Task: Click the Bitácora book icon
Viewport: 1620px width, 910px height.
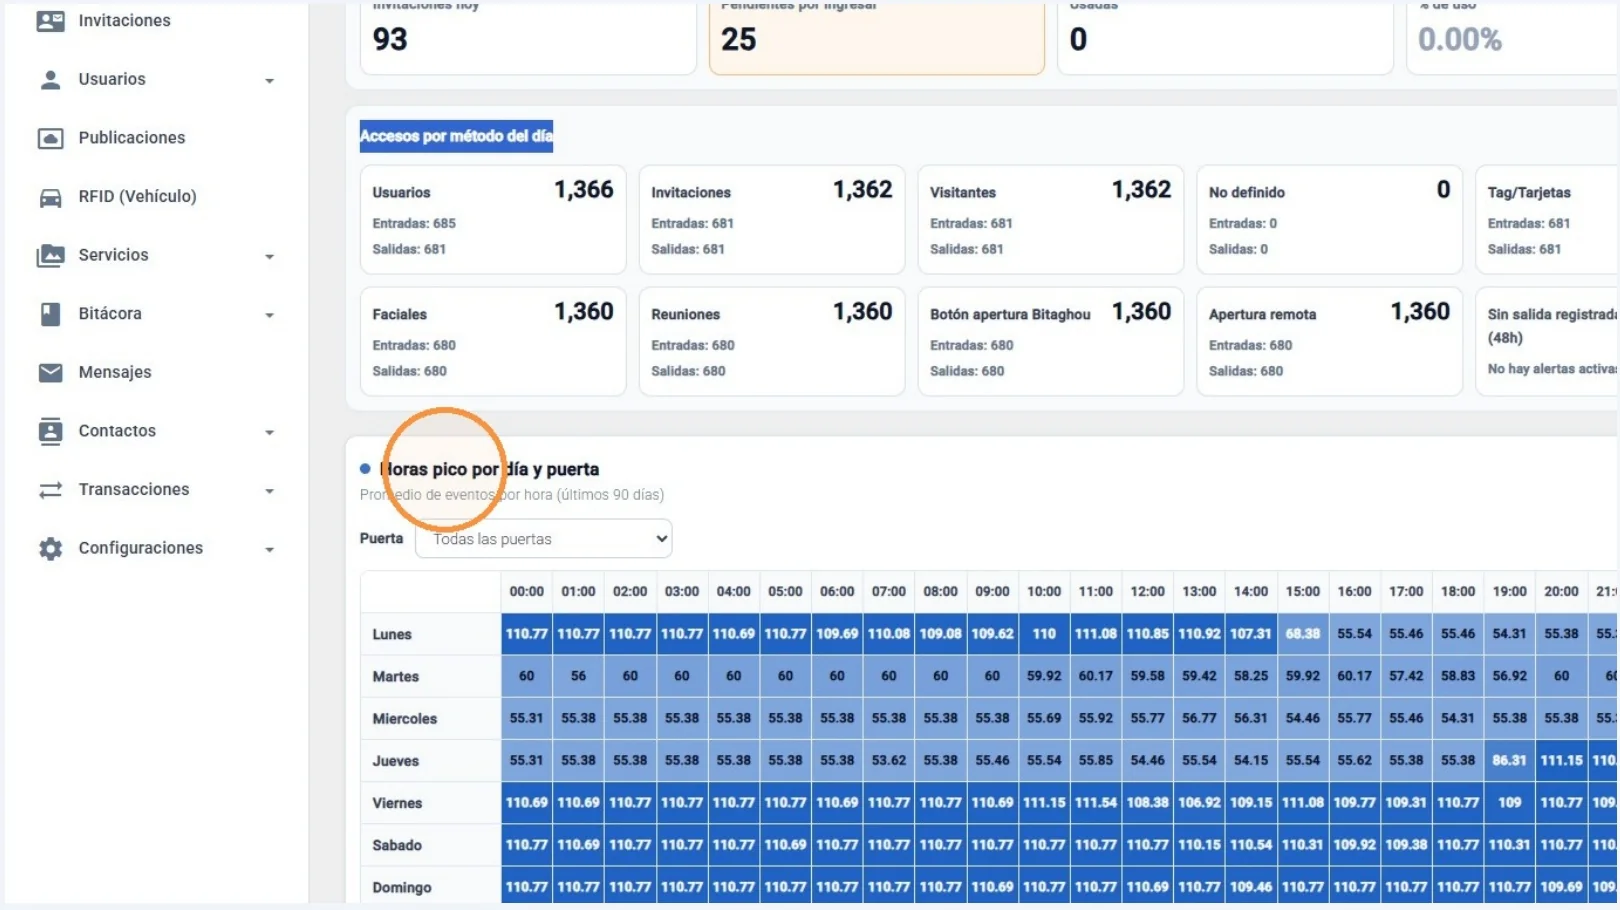Action: [50, 314]
